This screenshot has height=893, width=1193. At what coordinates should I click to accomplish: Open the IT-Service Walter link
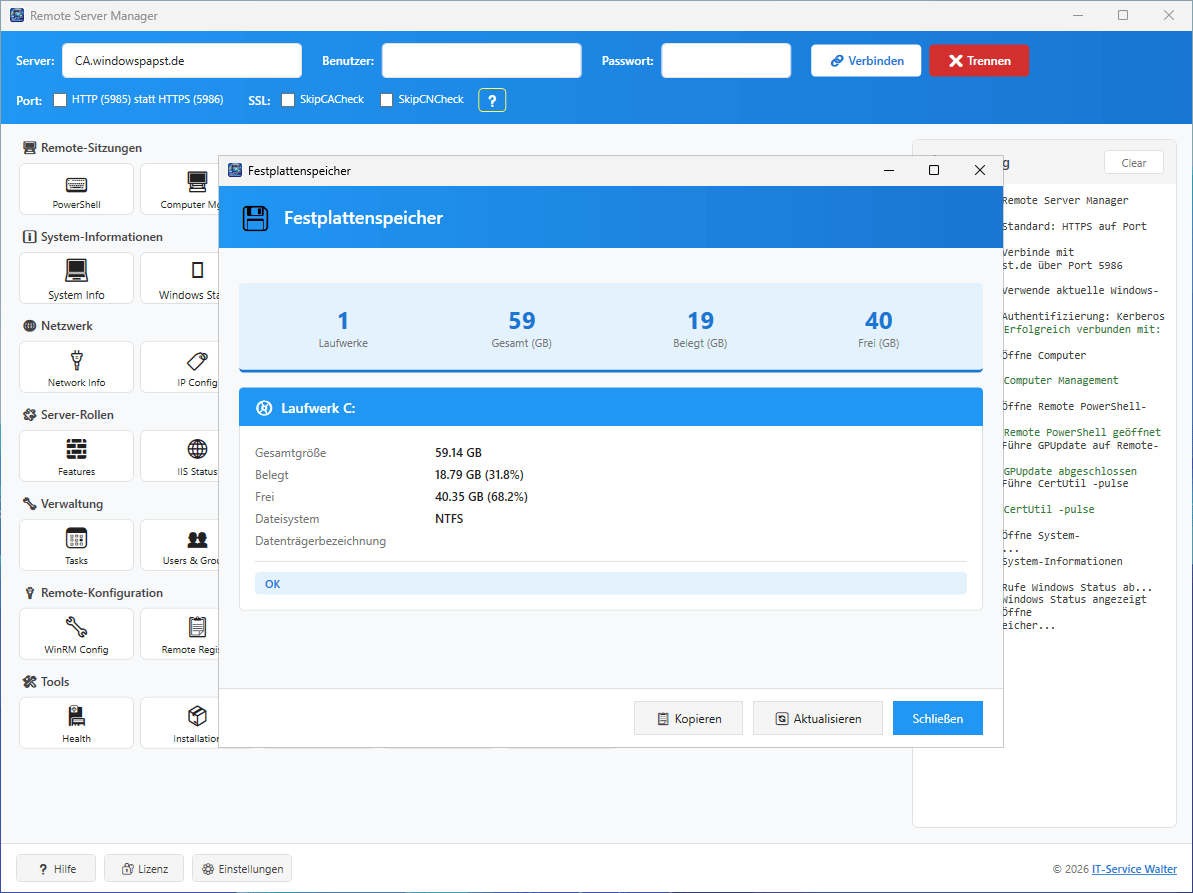[x=1134, y=869]
